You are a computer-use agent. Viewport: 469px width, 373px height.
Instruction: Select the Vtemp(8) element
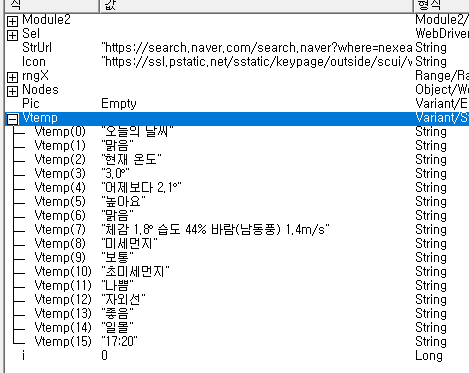click(x=60, y=244)
